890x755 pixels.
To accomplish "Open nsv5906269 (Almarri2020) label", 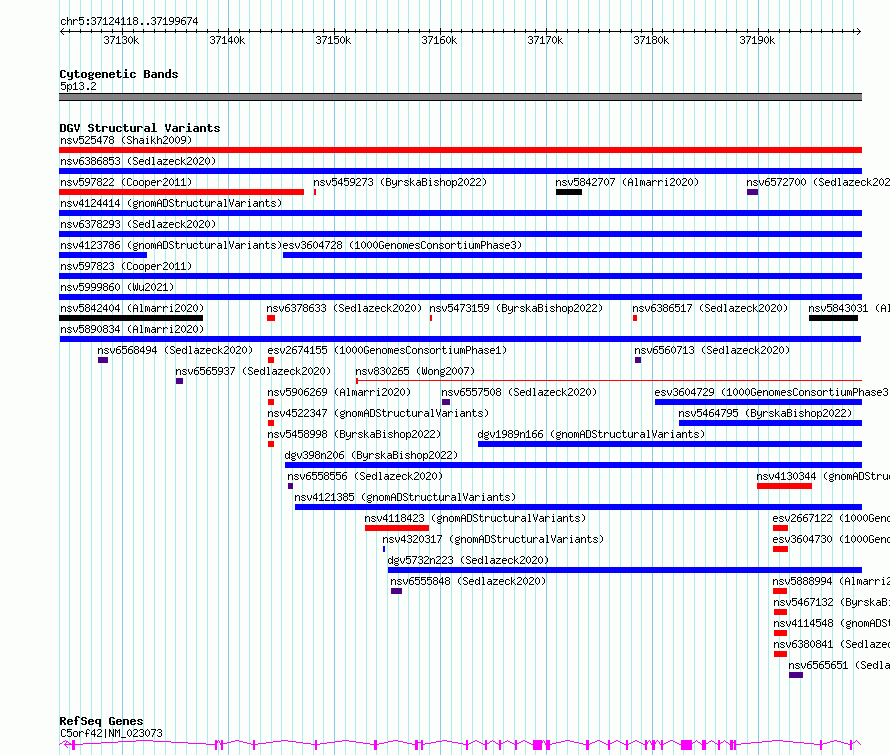I will click(x=339, y=392).
